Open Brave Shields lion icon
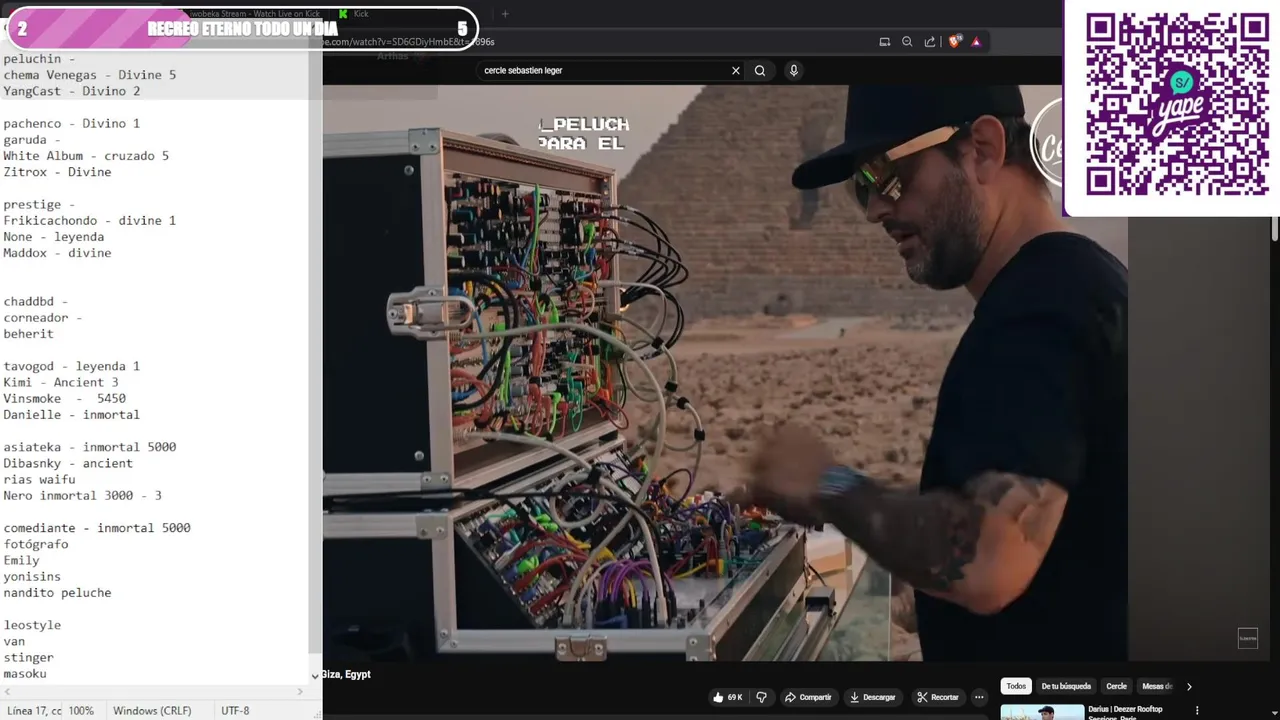 pyautogui.click(x=955, y=42)
